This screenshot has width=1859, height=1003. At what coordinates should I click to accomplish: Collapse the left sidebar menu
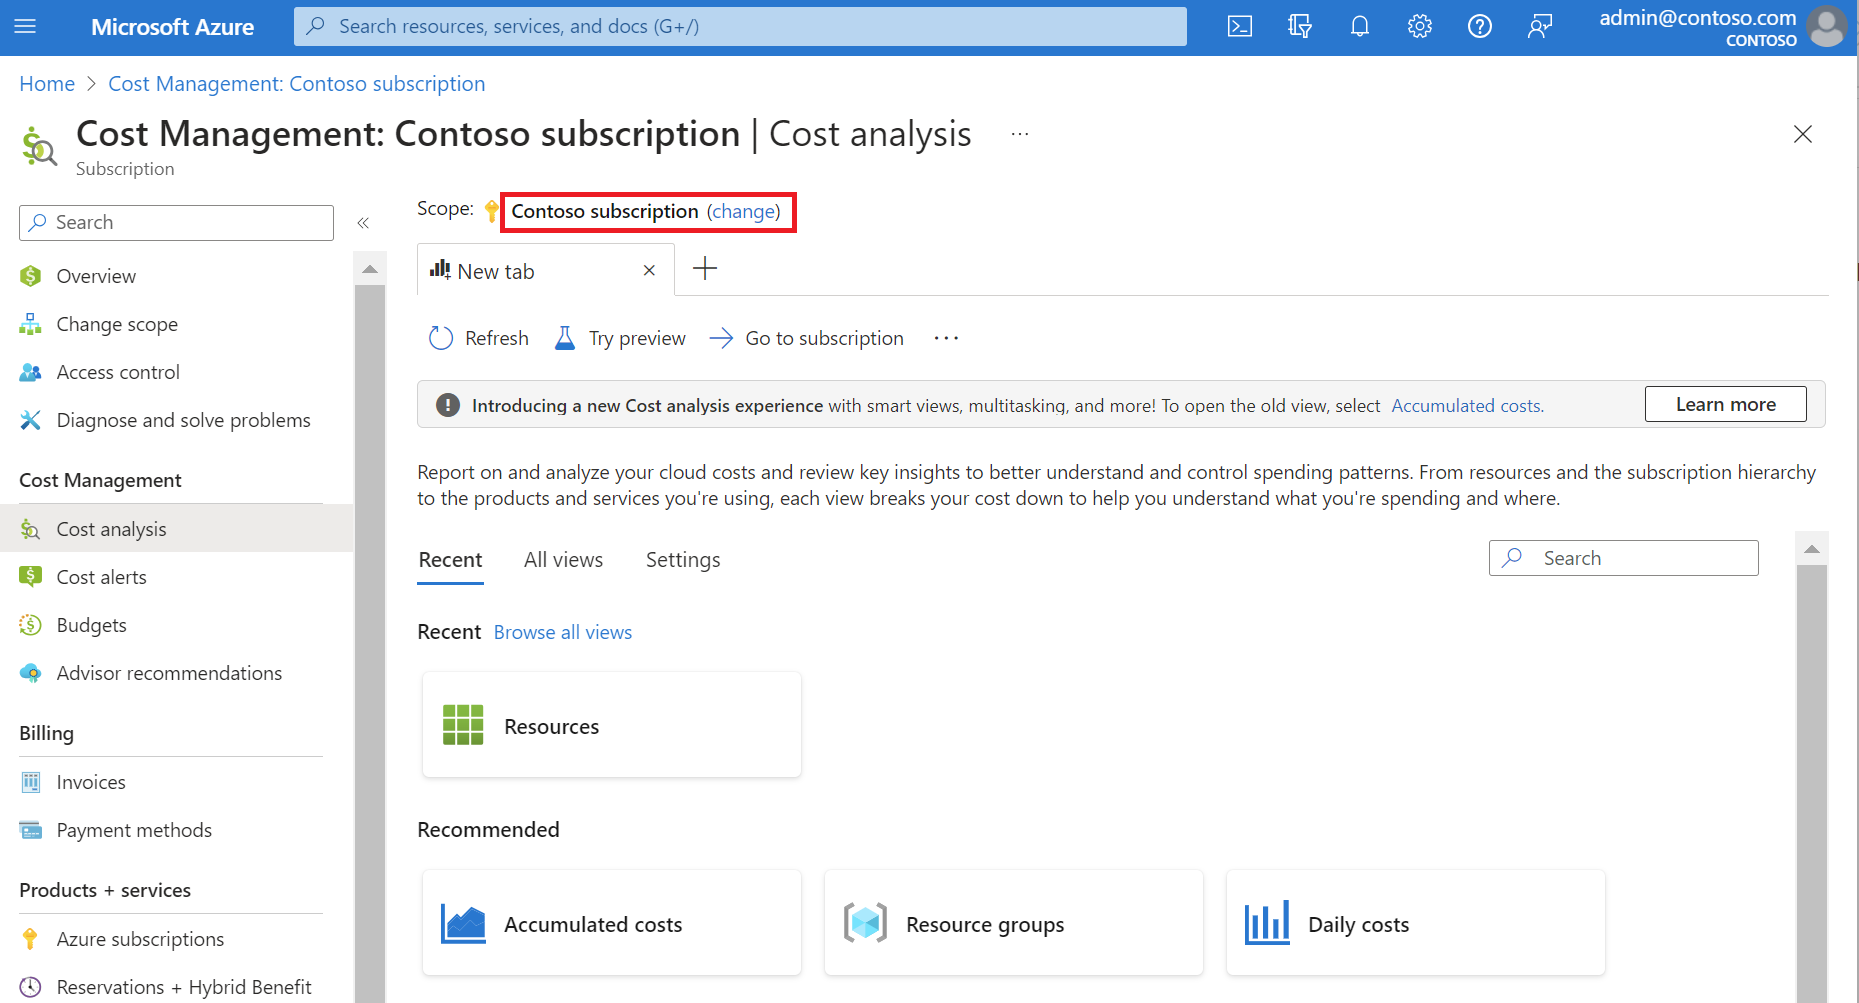363,223
